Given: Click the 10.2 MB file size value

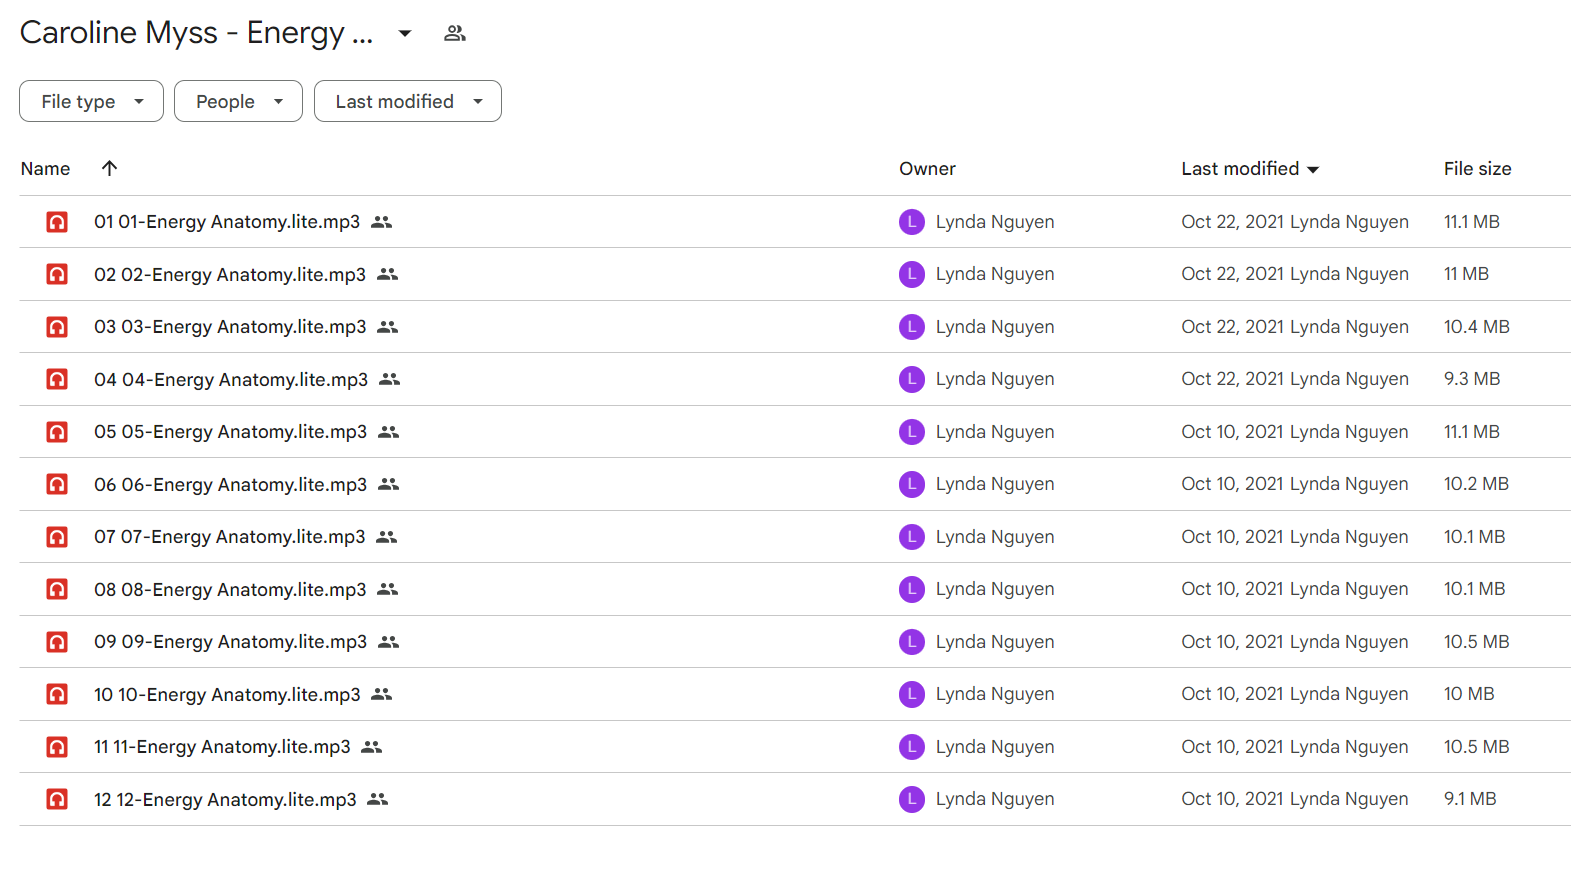Looking at the screenshot, I should coord(1476,484).
